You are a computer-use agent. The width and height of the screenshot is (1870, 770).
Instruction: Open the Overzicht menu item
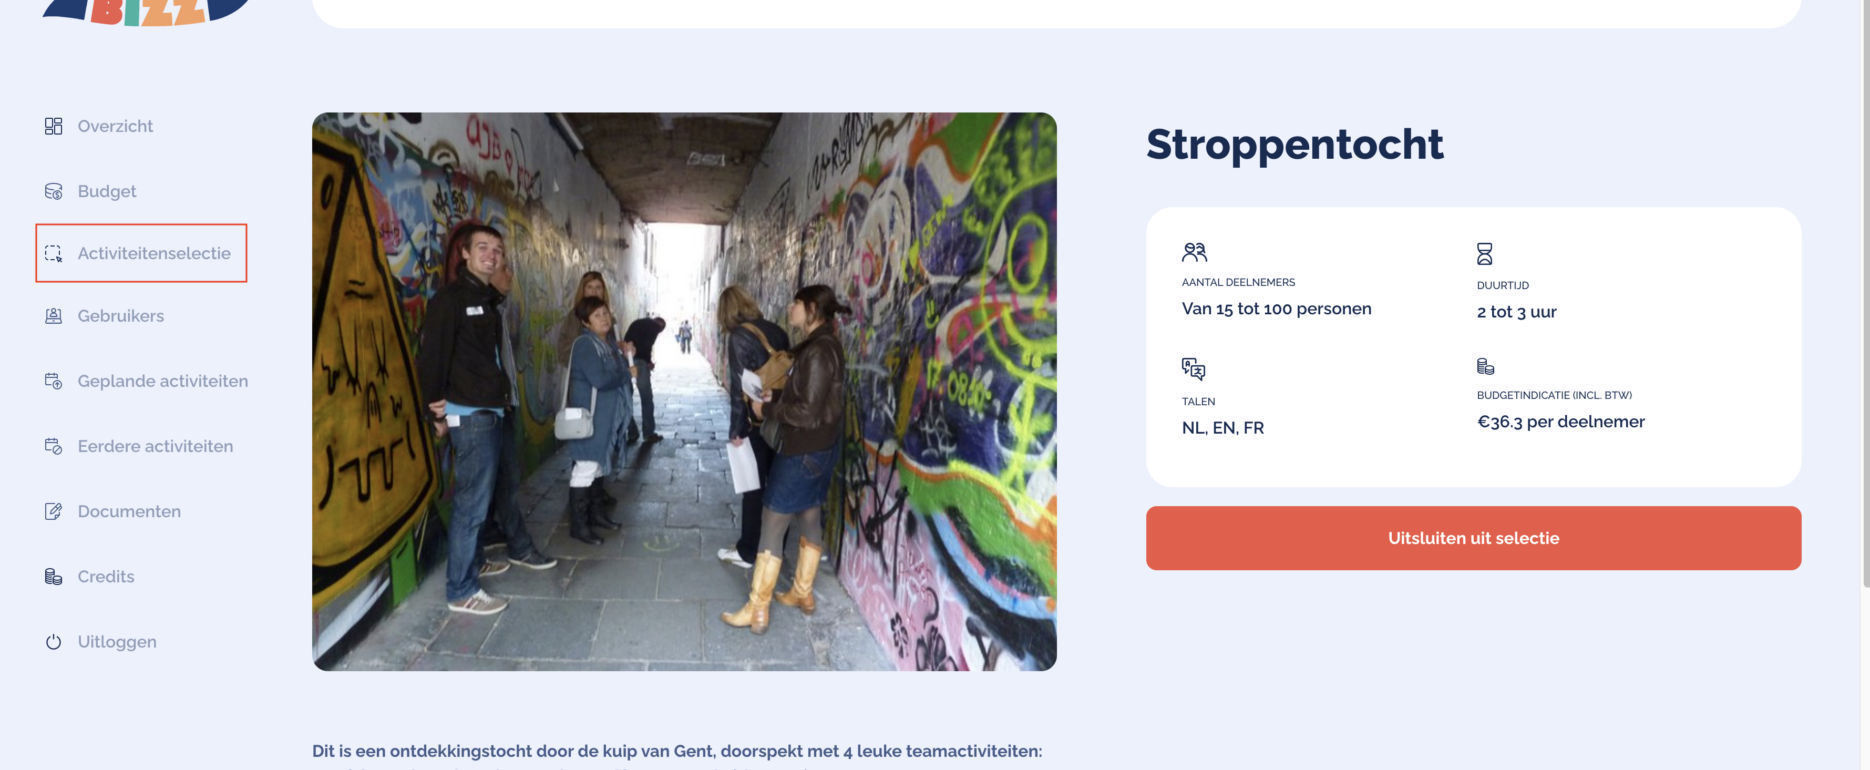pos(115,126)
